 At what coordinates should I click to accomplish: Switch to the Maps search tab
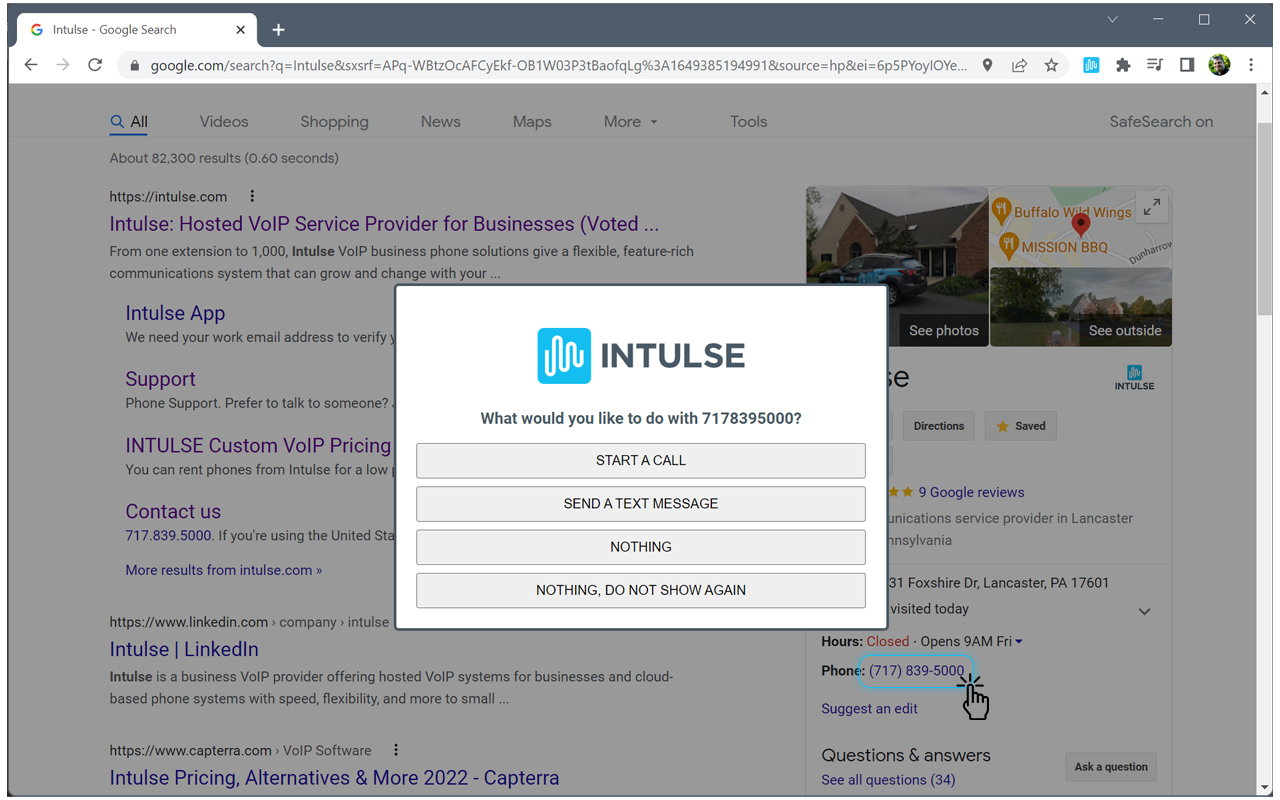[x=531, y=121]
